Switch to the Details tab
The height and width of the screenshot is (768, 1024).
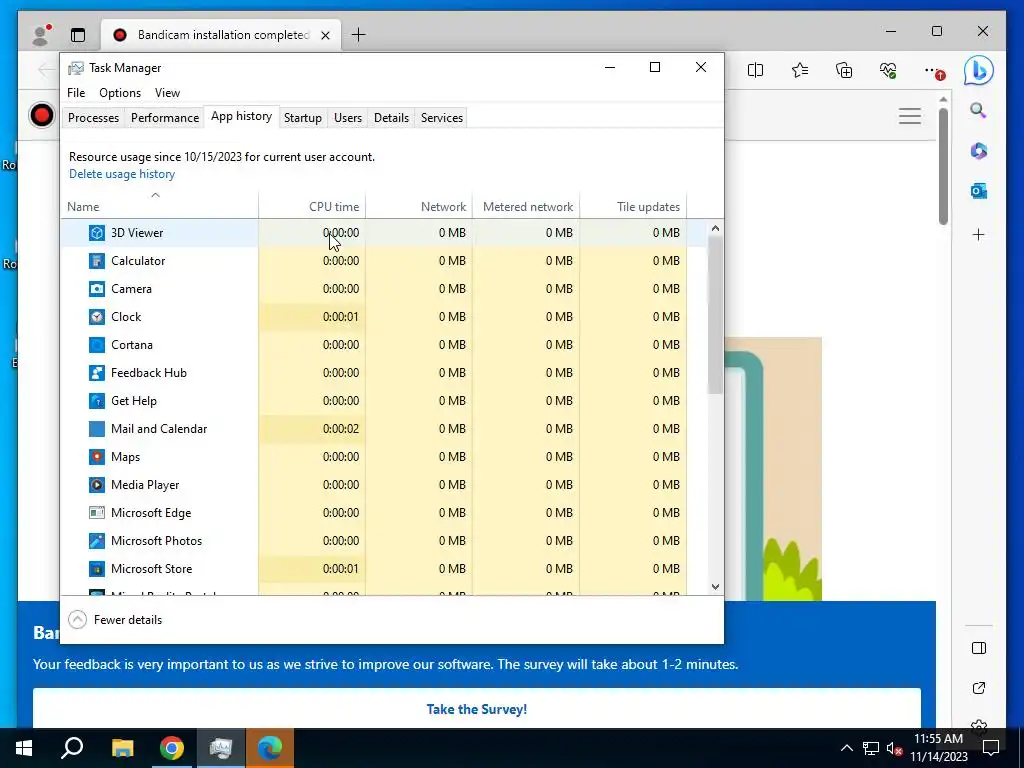pos(391,118)
